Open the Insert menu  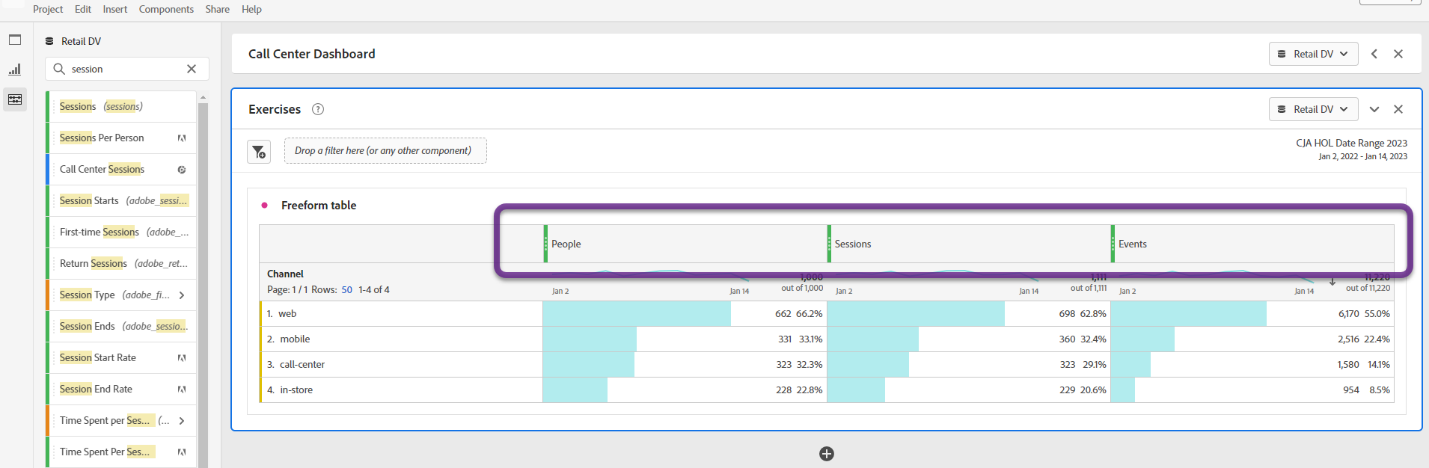tap(115, 9)
